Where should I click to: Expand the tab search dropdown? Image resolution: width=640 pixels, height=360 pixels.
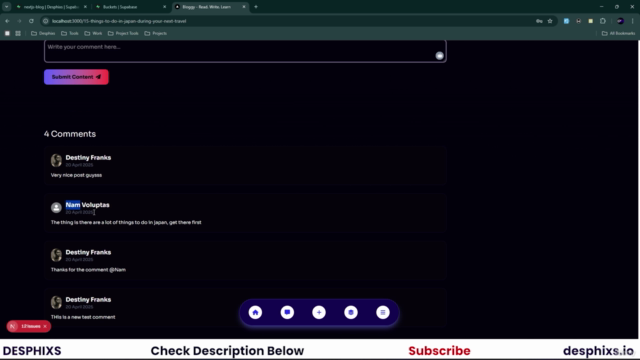(7, 7)
